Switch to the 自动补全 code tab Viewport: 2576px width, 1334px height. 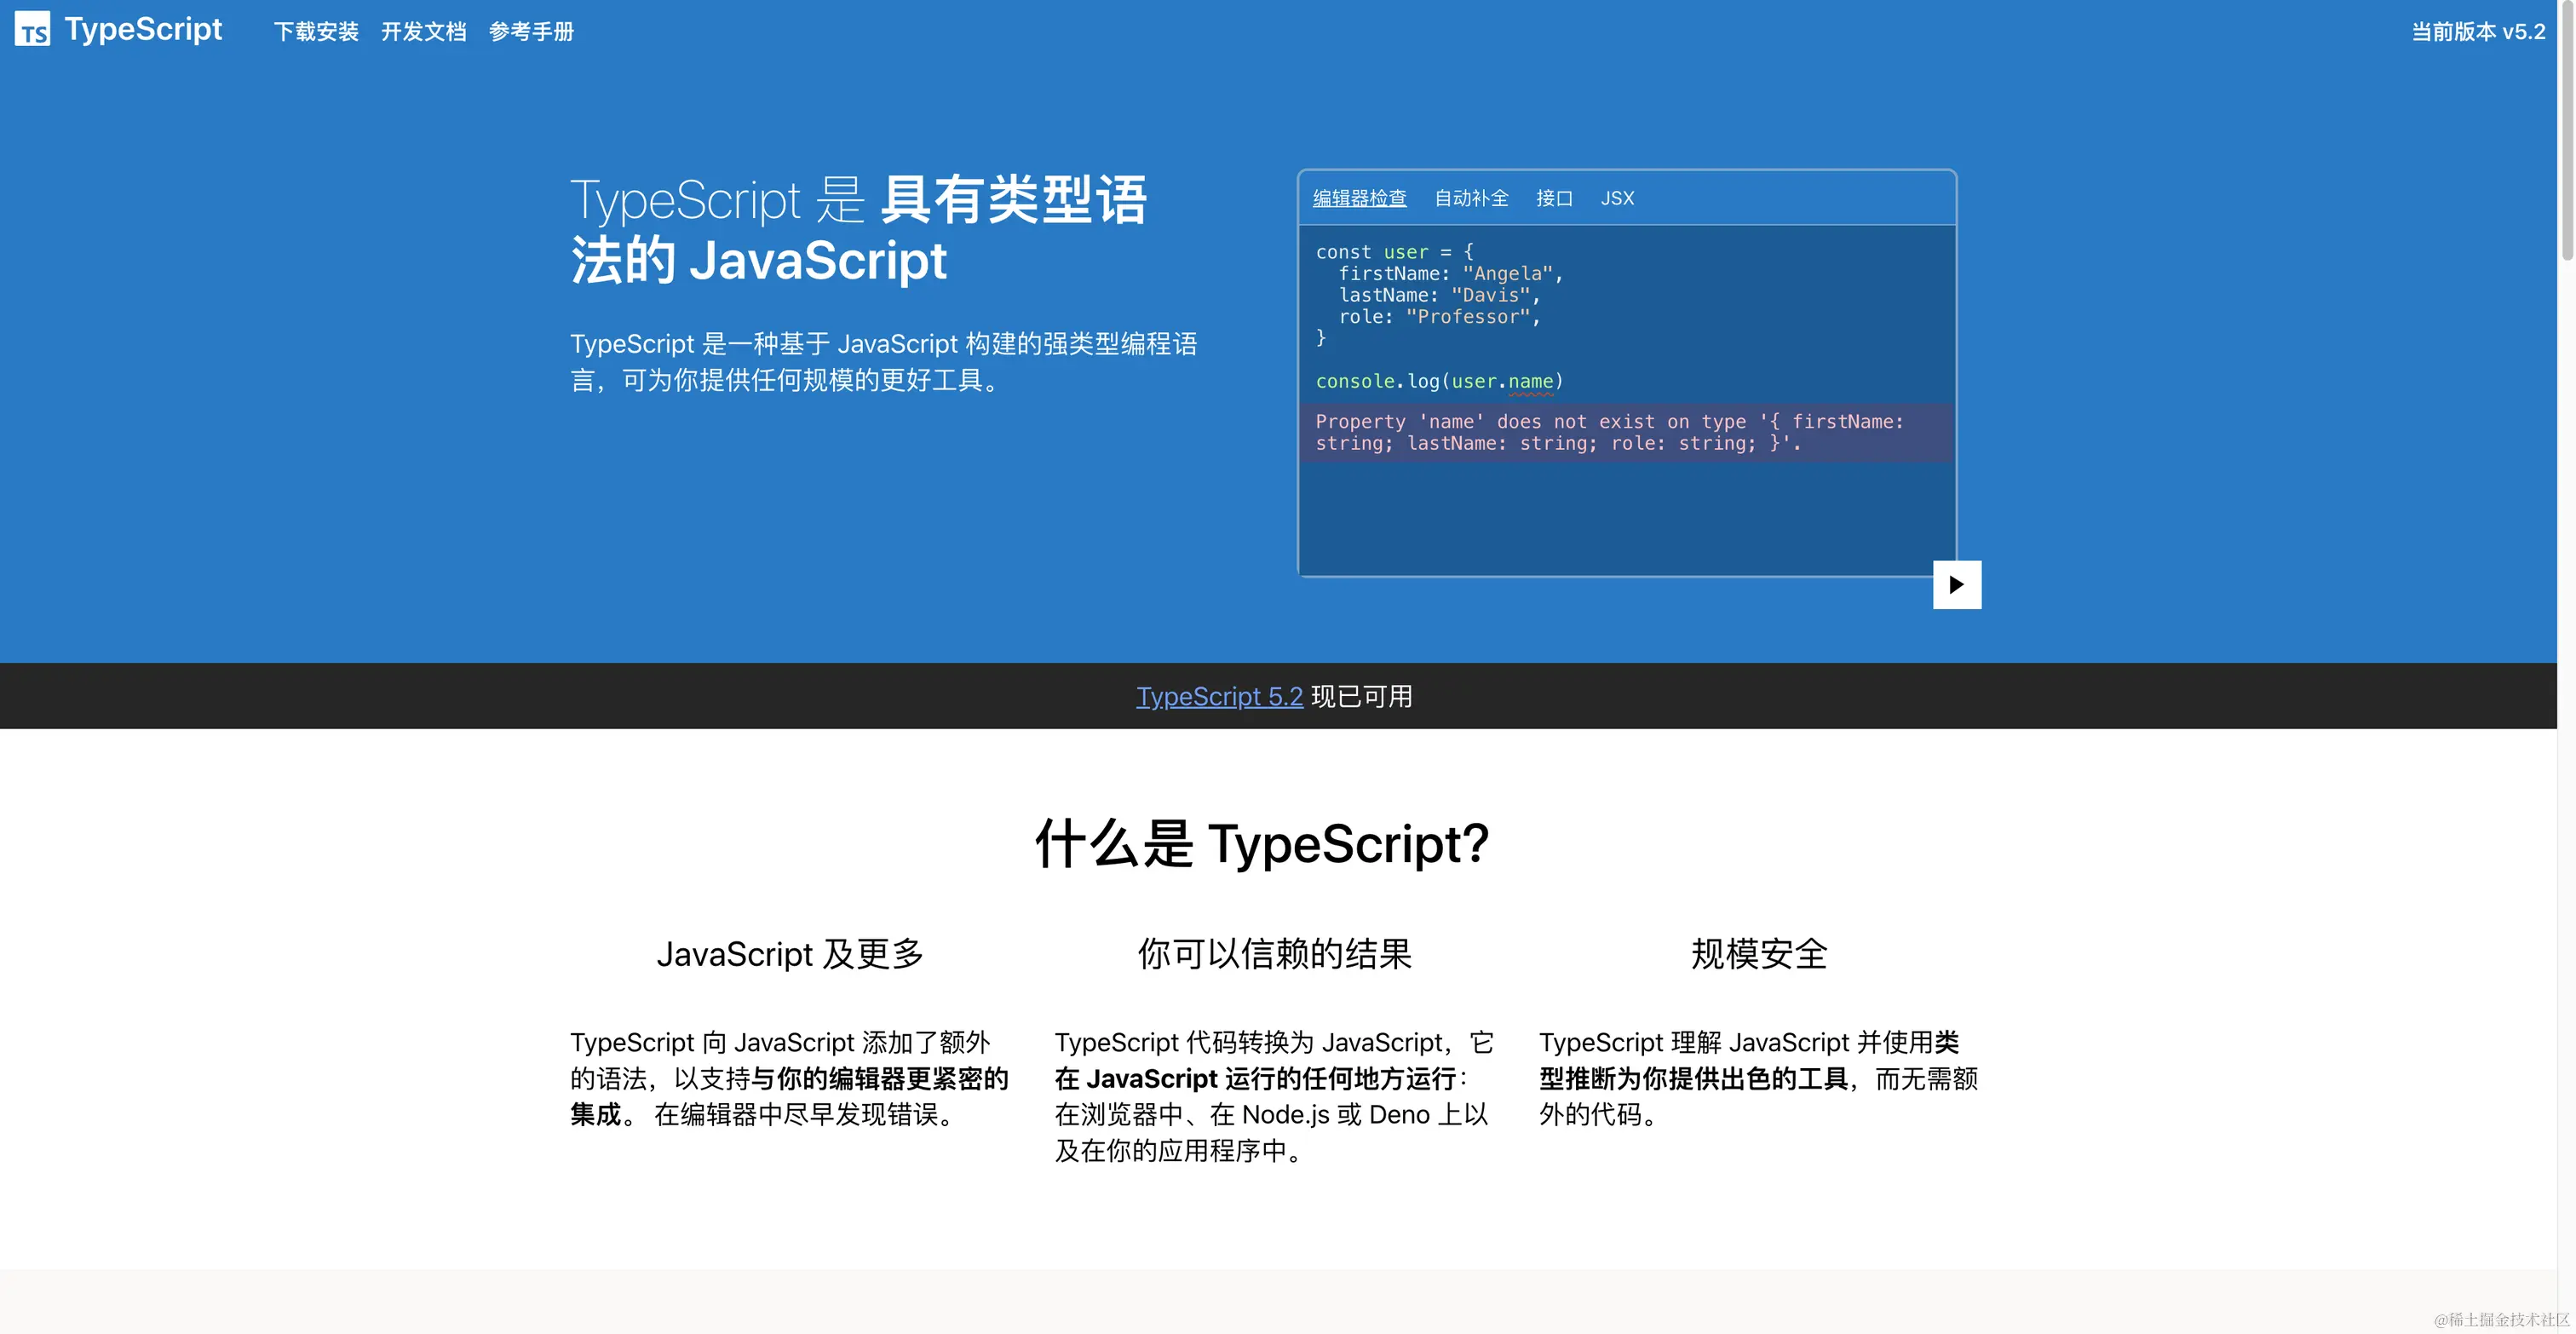pos(1471,198)
